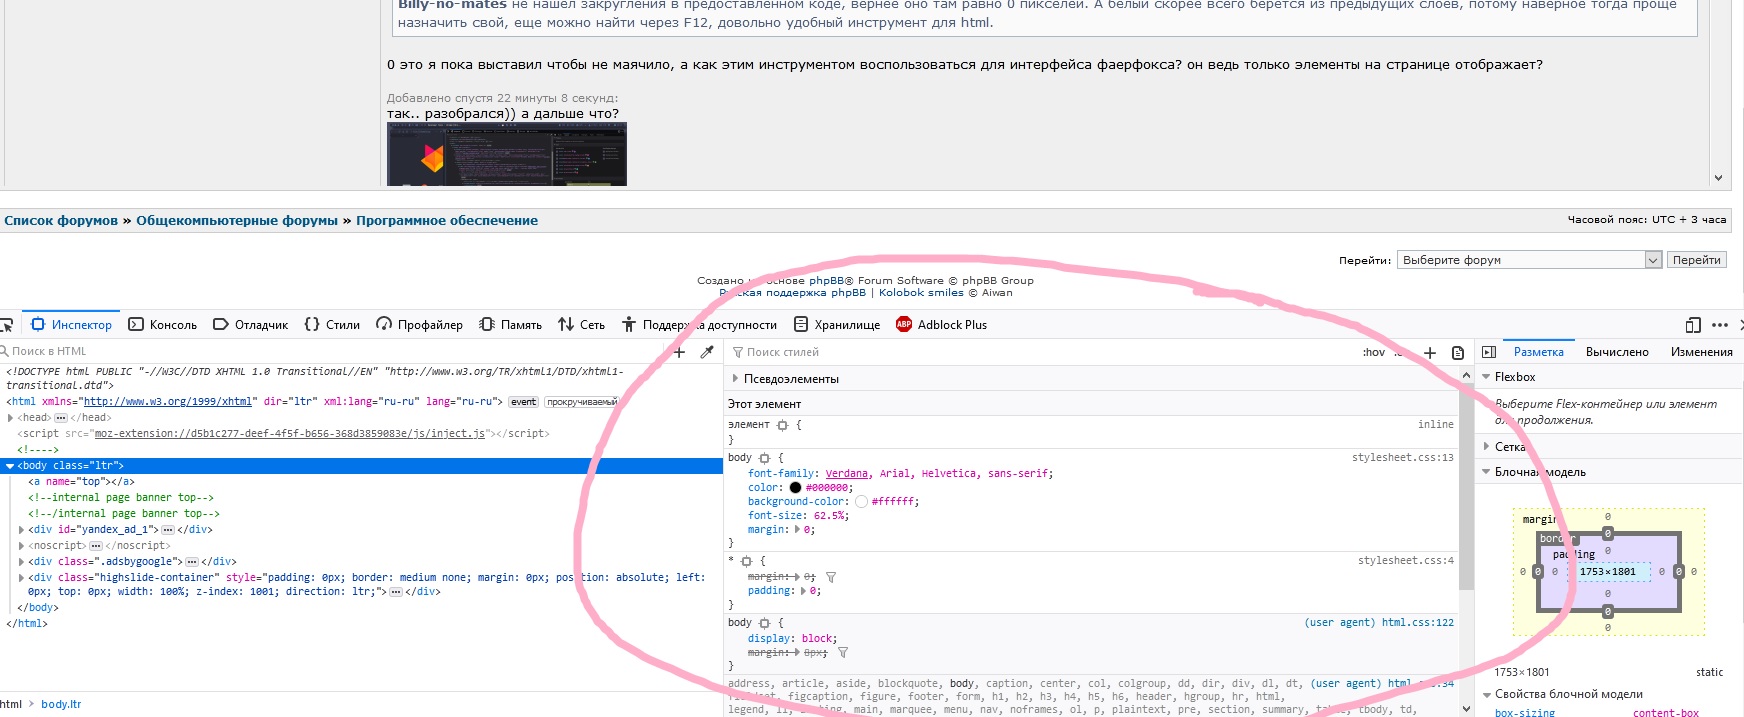Click the font-size value 62.5%
The height and width of the screenshot is (717, 1744).
829,516
